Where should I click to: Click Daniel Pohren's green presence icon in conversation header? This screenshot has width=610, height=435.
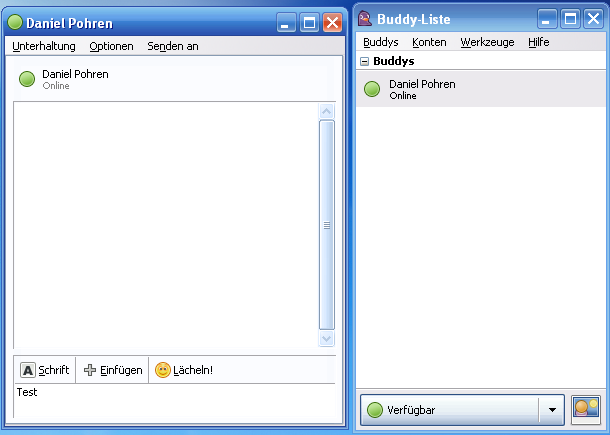click(x=27, y=79)
